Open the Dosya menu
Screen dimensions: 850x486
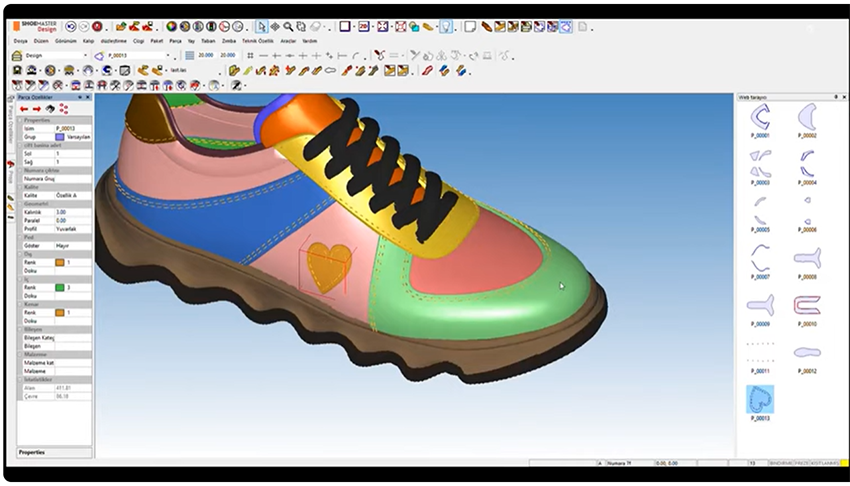20,41
